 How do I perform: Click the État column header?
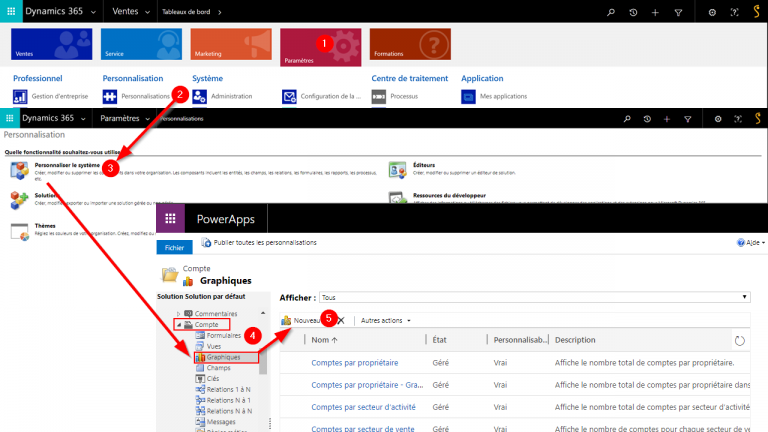tap(439, 339)
